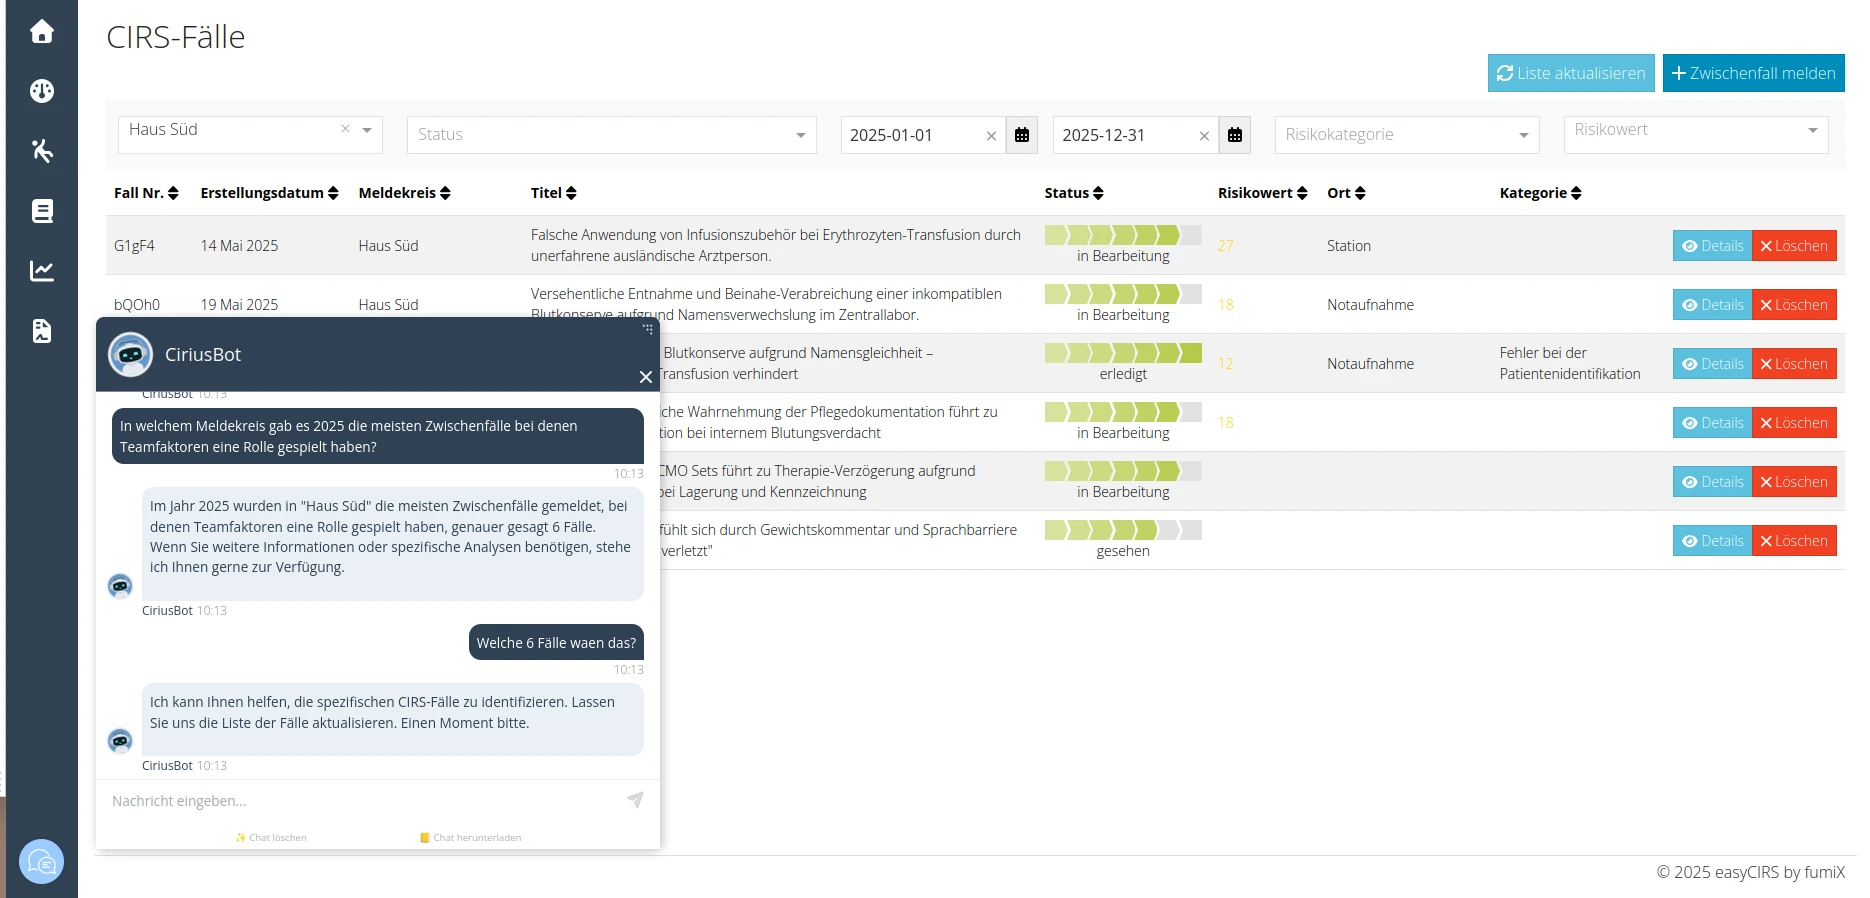Screen dimensions: 1870x898
Task: Click Zwischenfall melden button
Action: [1753, 73]
